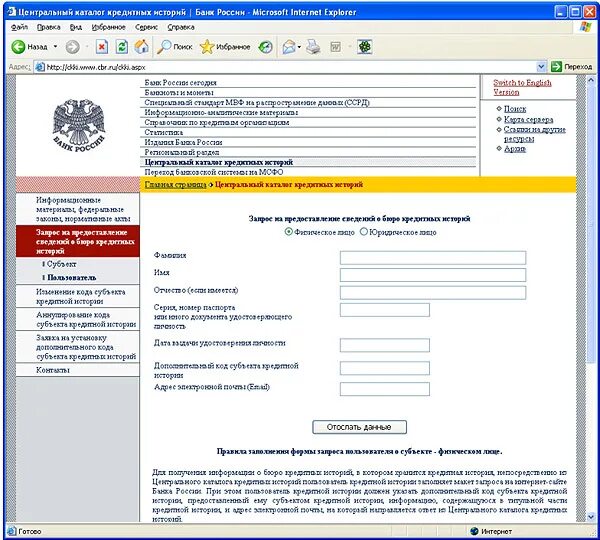The width and height of the screenshot is (600, 540).
Task: Open Статистика section
Action: coord(164,132)
